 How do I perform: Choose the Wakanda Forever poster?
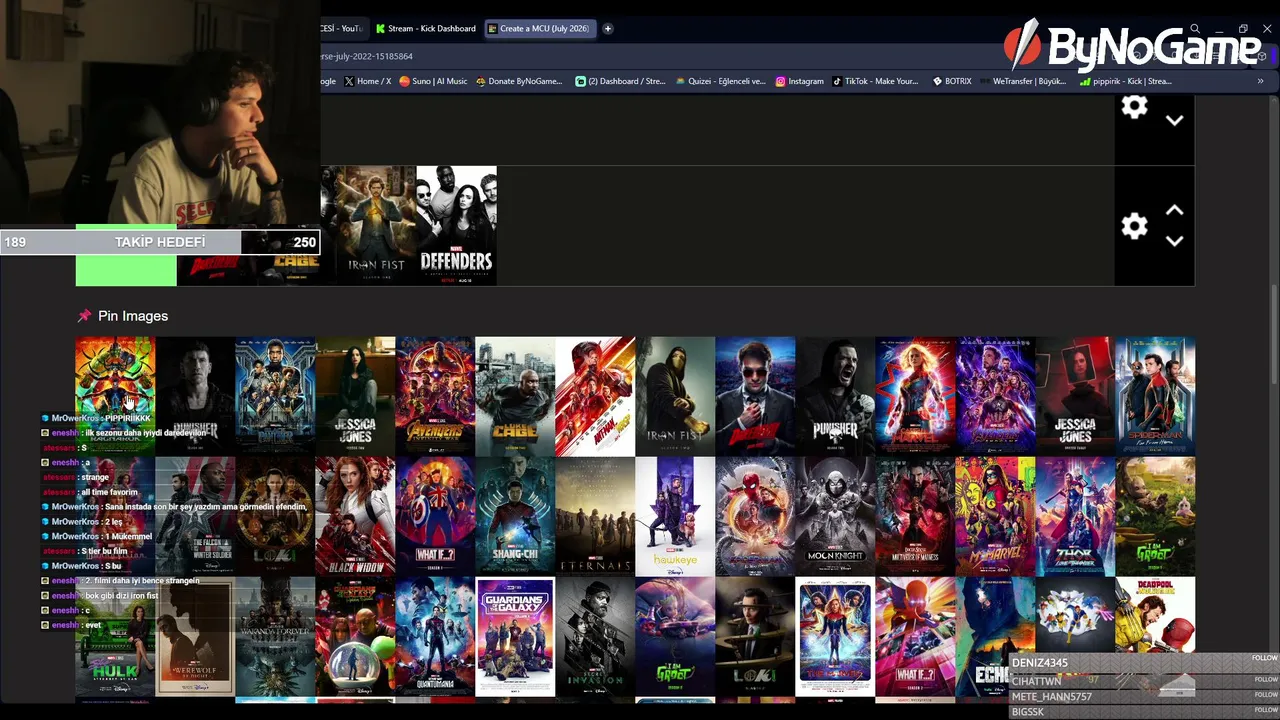pos(275,636)
